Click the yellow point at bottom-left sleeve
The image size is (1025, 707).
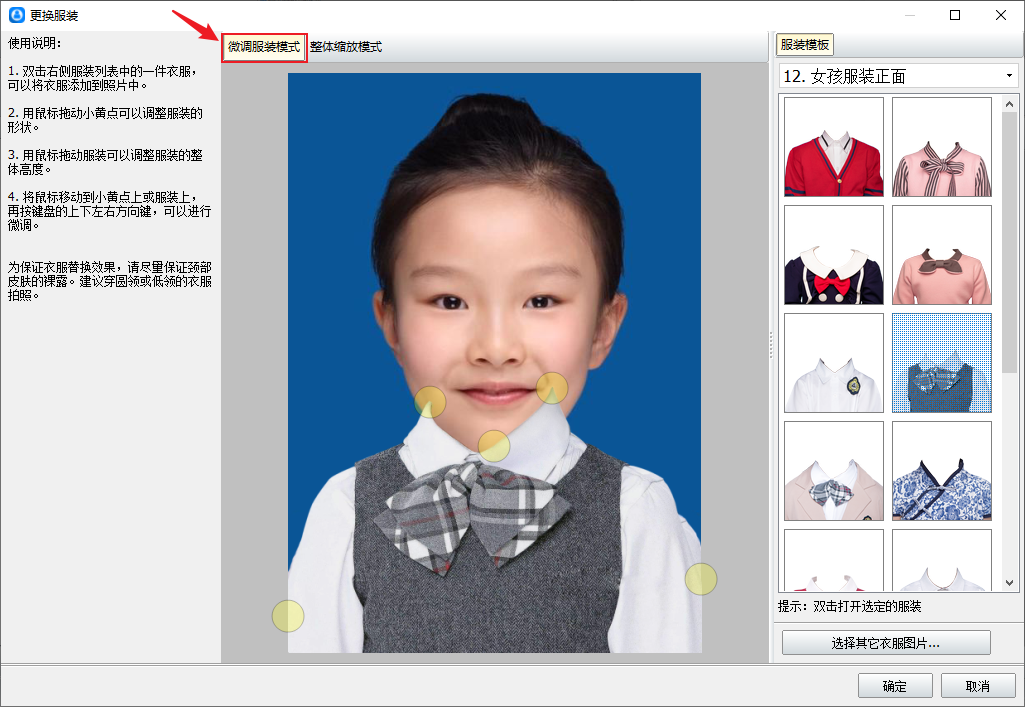point(288,616)
